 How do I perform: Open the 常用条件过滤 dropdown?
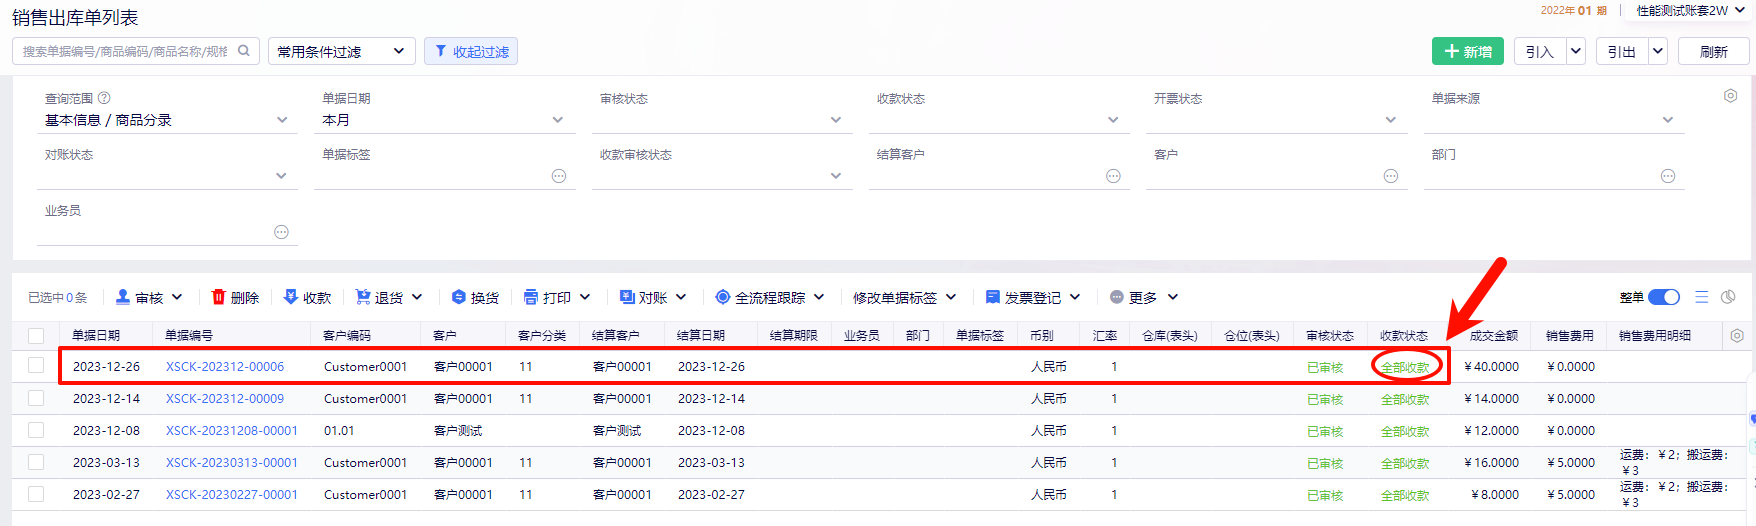click(x=342, y=51)
